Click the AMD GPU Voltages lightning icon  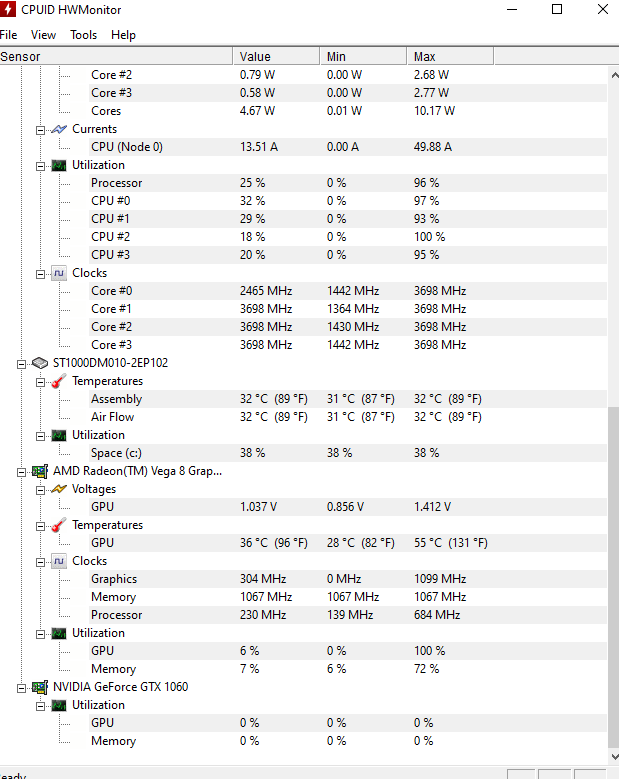point(59,489)
